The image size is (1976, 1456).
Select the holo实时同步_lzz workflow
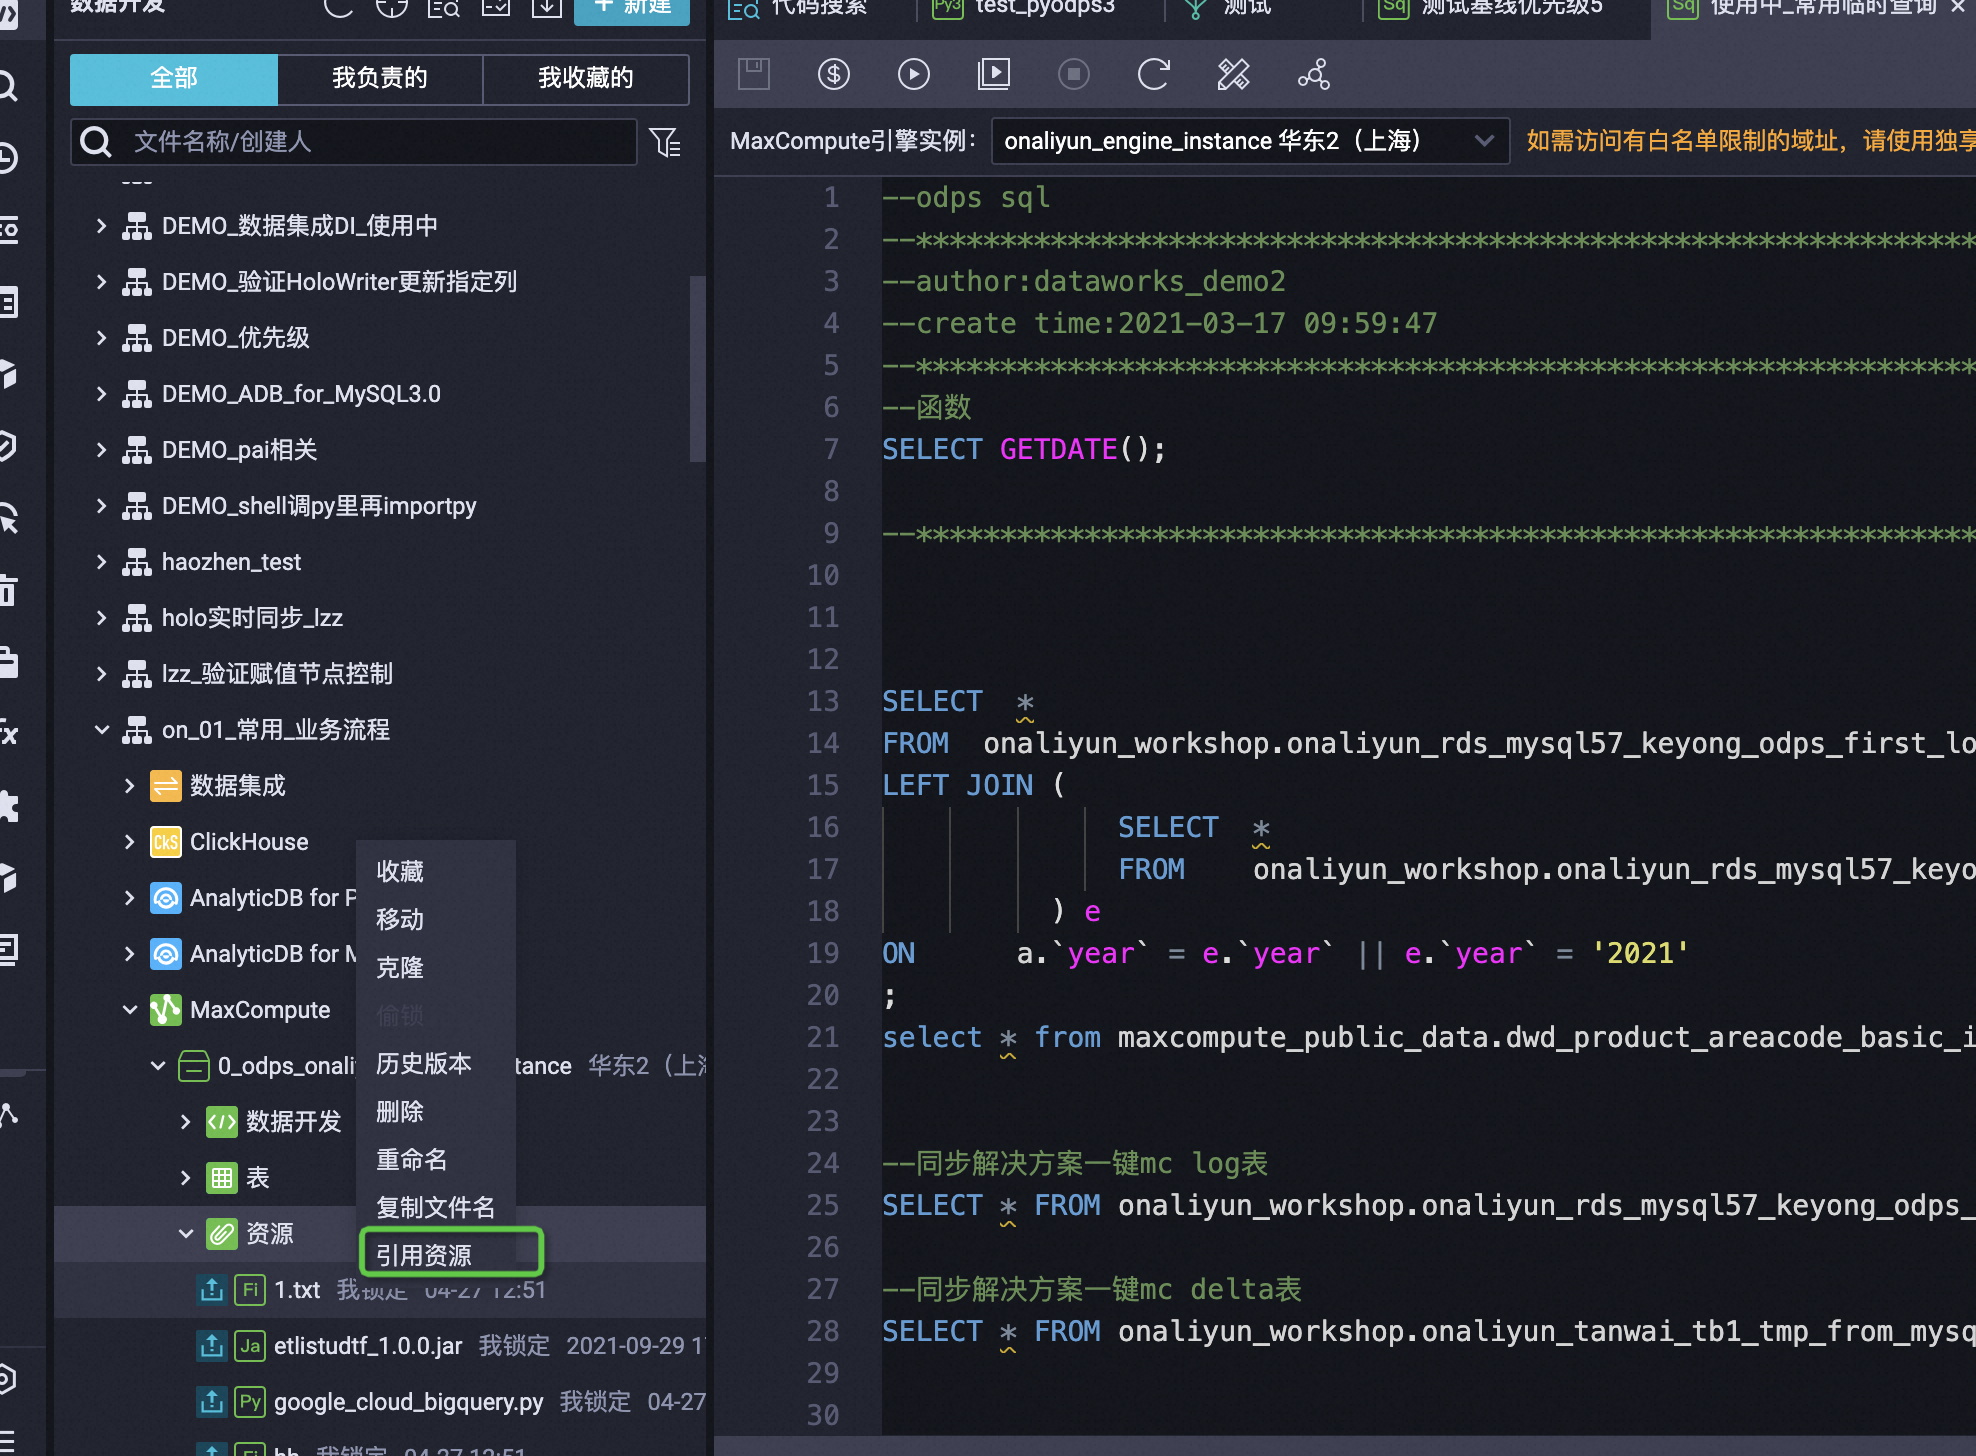pyautogui.click(x=252, y=618)
